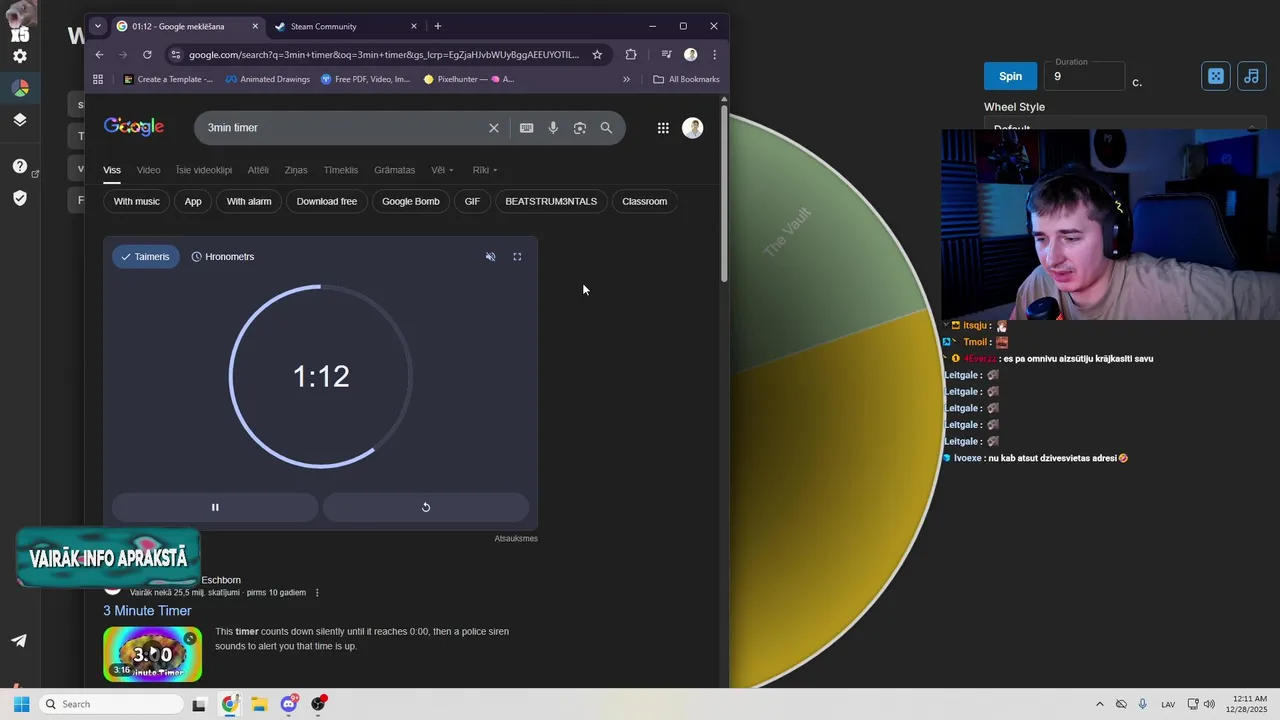Apply the GIF filter chip

tap(472, 201)
